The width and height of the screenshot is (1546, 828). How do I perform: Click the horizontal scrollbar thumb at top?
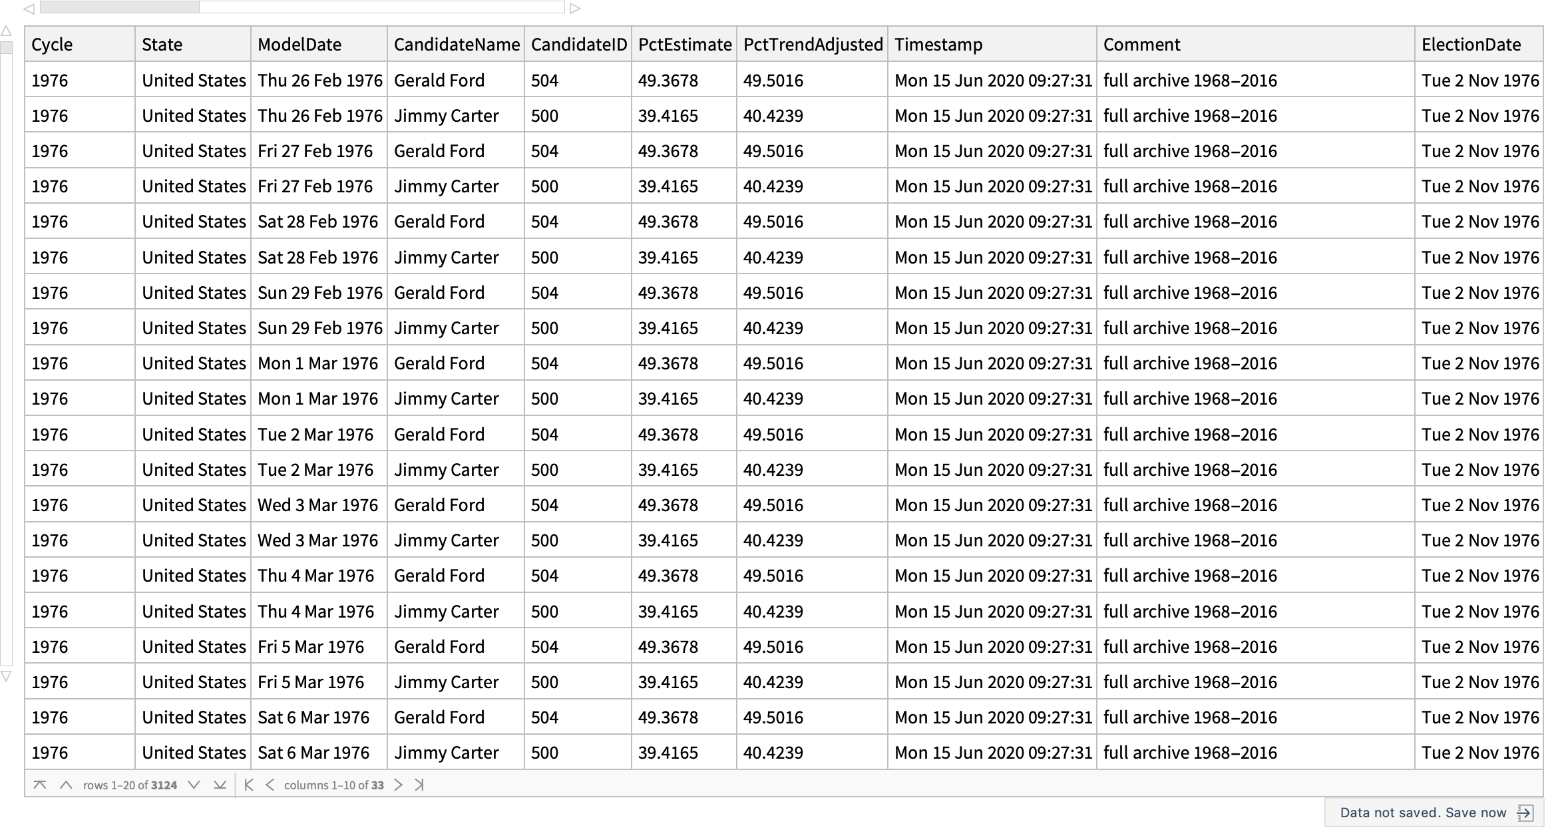119,7
